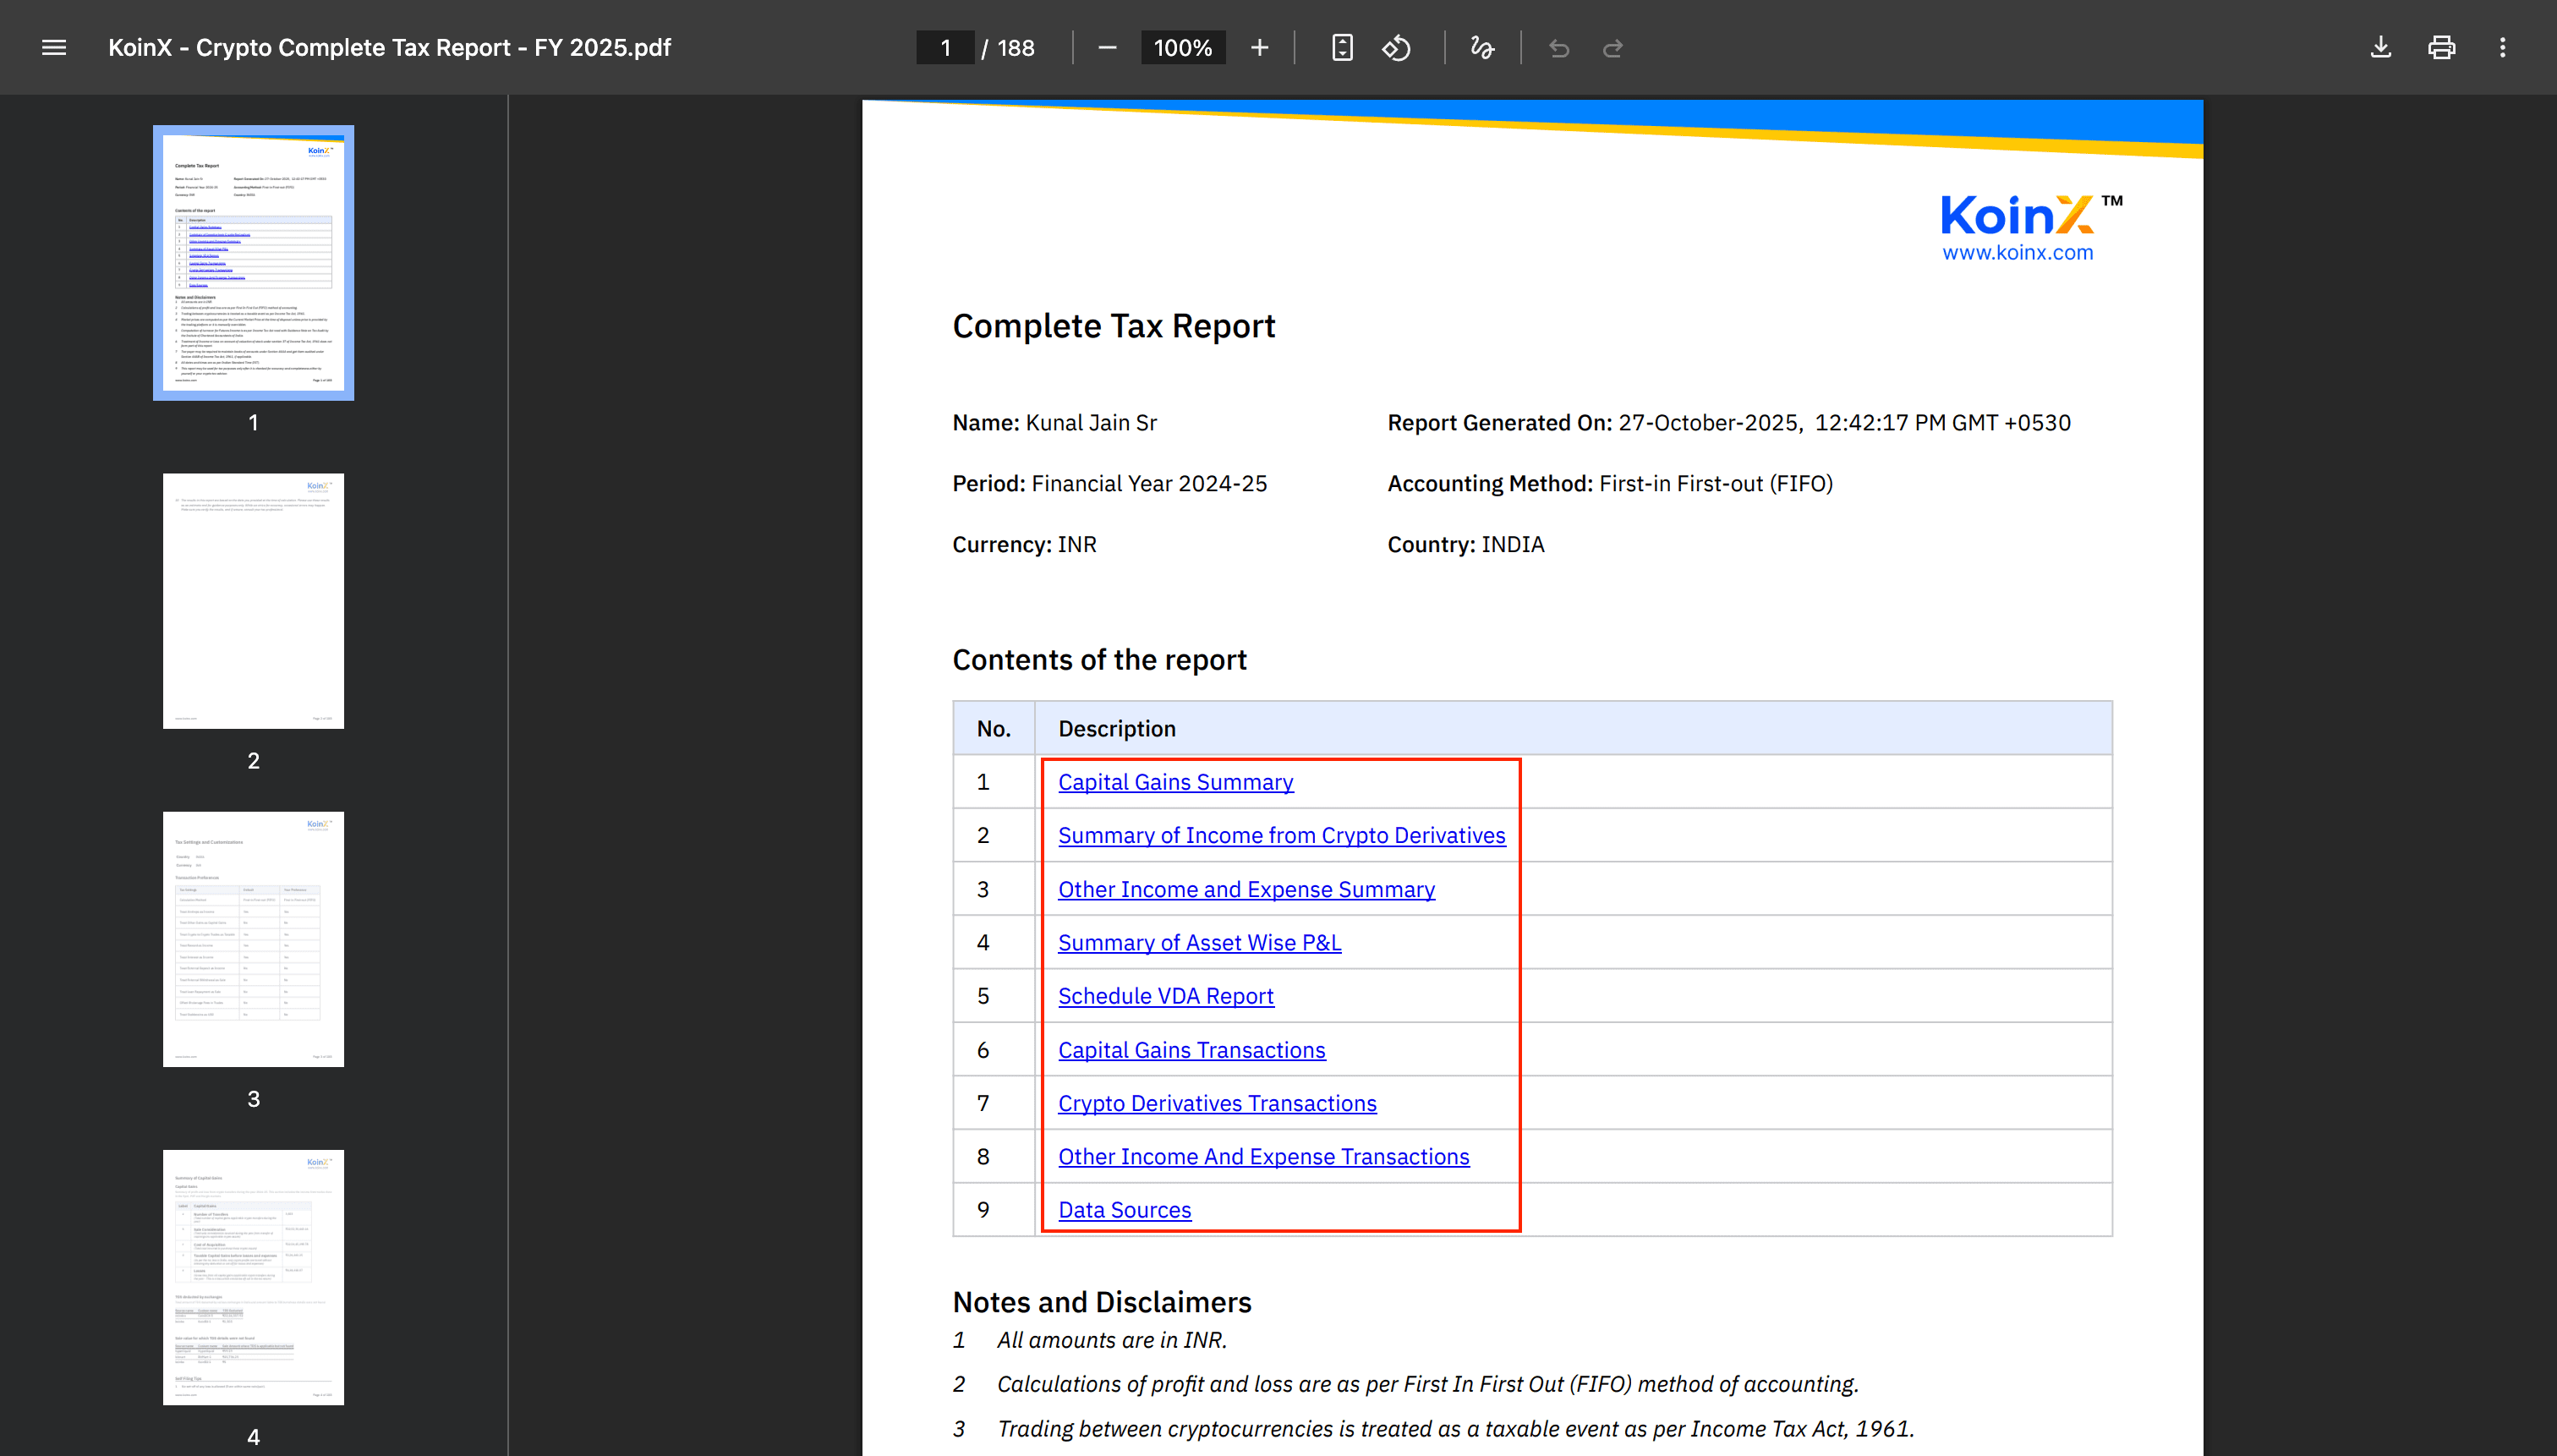Select the page 4 thumbnail
The height and width of the screenshot is (1456, 2557).
coord(253,1277)
